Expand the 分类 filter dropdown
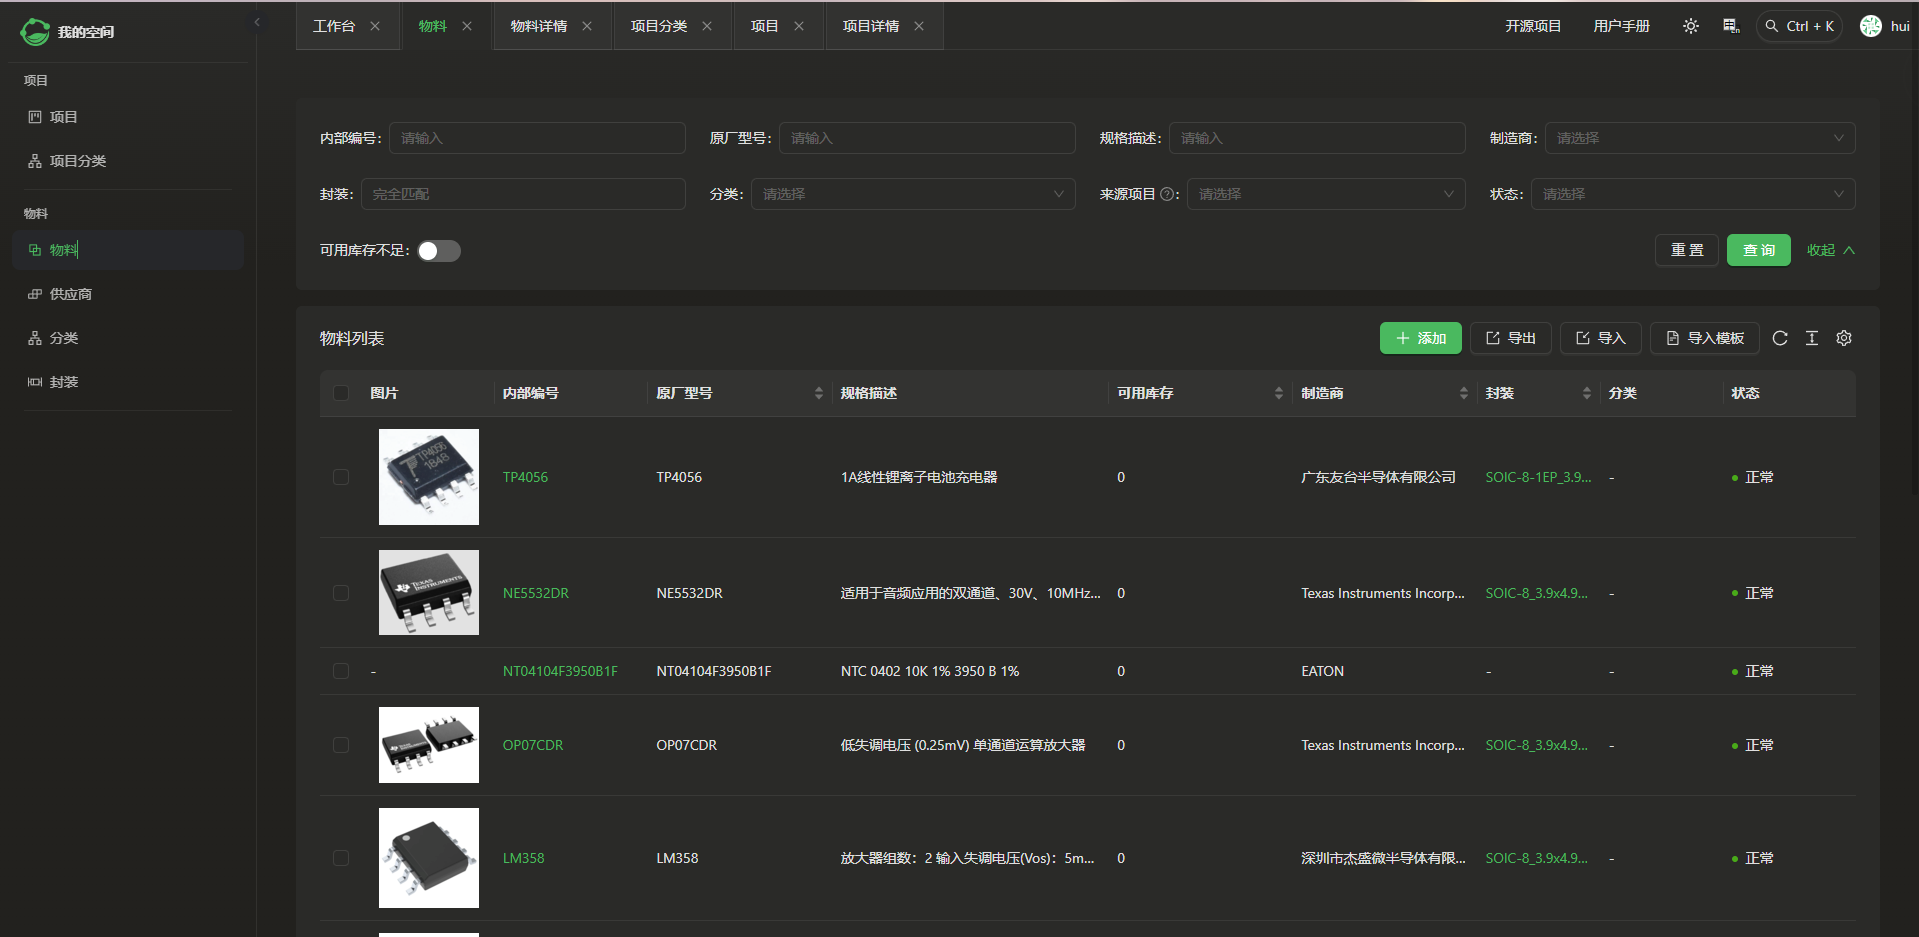The width and height of the screenshot is (1919, 937). (912, 194)
